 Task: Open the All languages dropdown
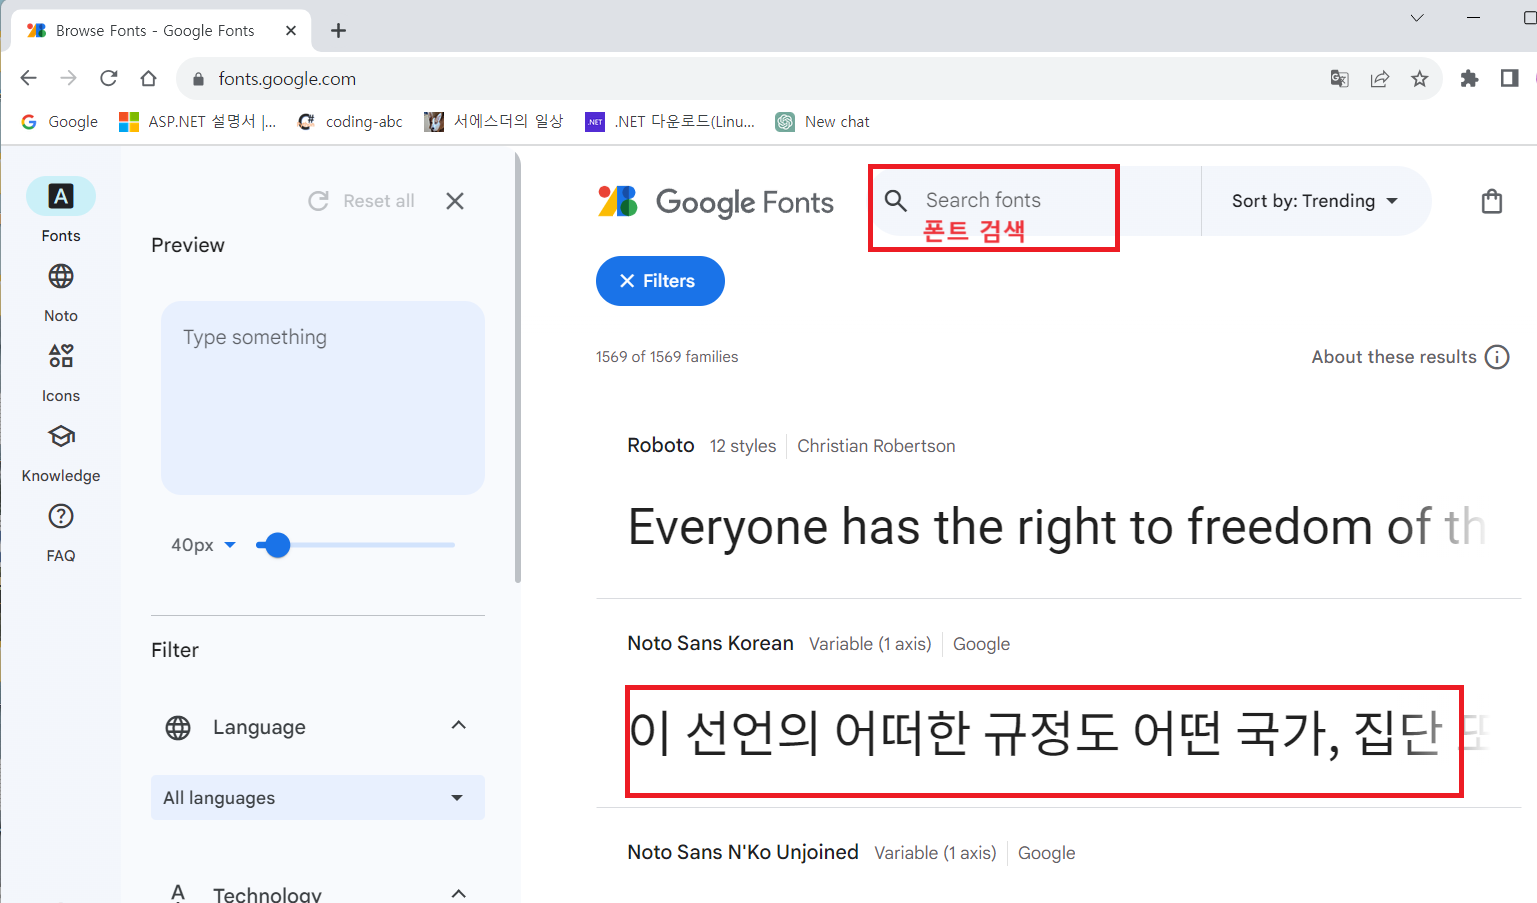coord(318,798)
